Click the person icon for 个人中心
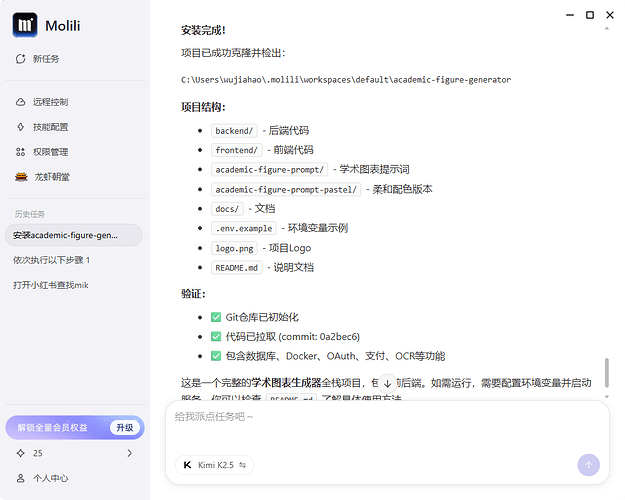 point(21,478)
